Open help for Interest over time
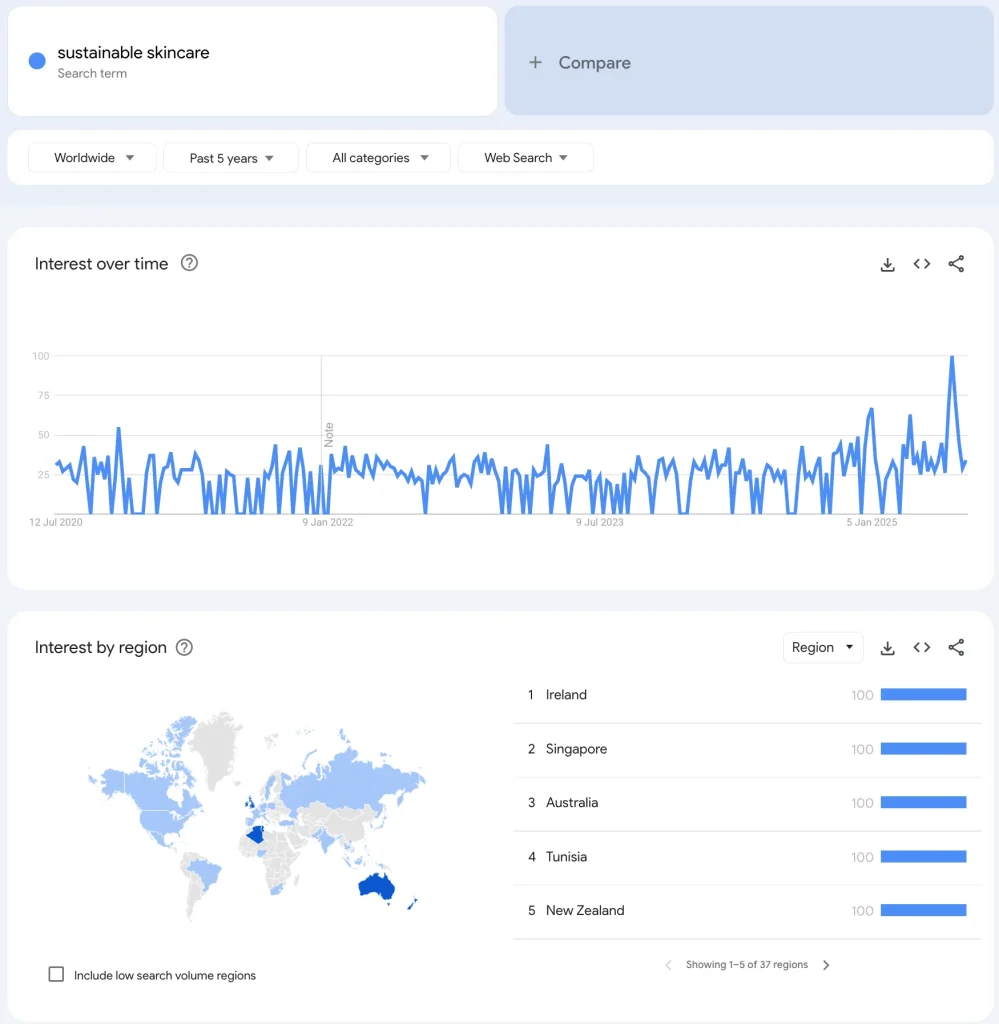Viewport: 999px width, 1024px height. pyautogui.click(x=189, y=263)
